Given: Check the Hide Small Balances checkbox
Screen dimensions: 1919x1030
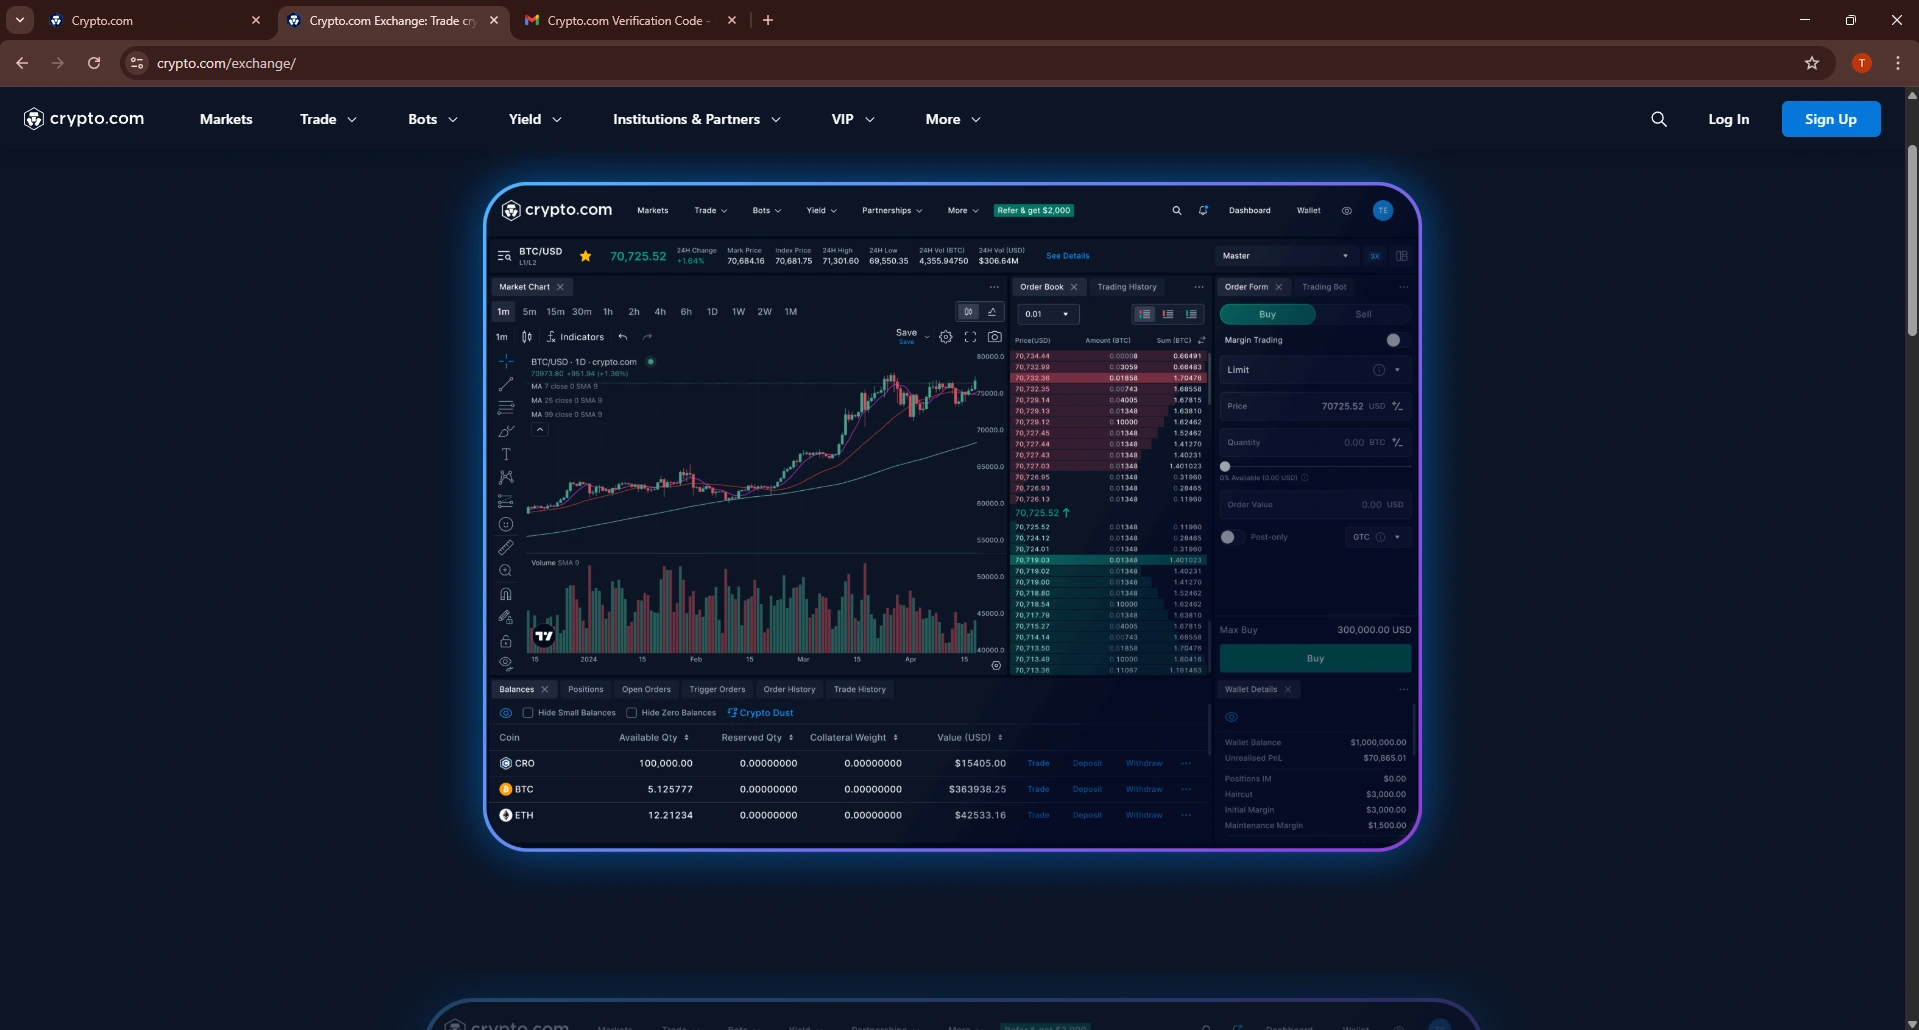Looking at the screenshot, I should tap(528, 712).
